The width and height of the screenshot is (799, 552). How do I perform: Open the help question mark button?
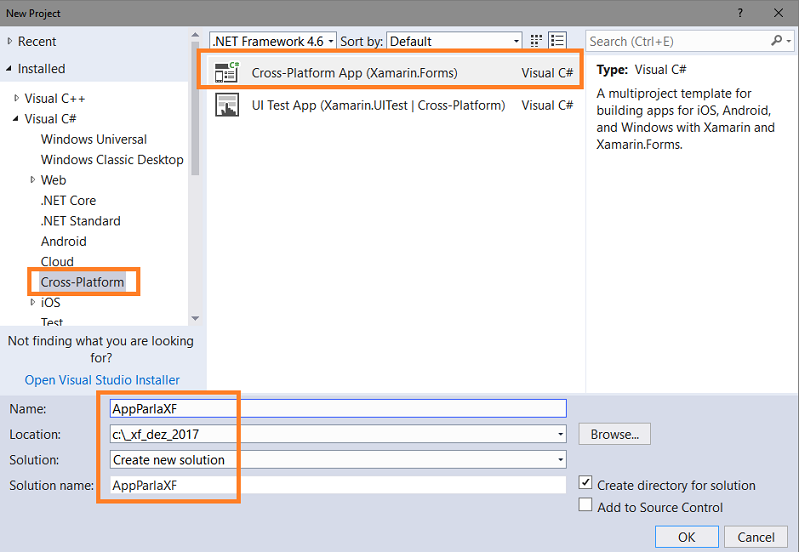[x=740, y=13]
